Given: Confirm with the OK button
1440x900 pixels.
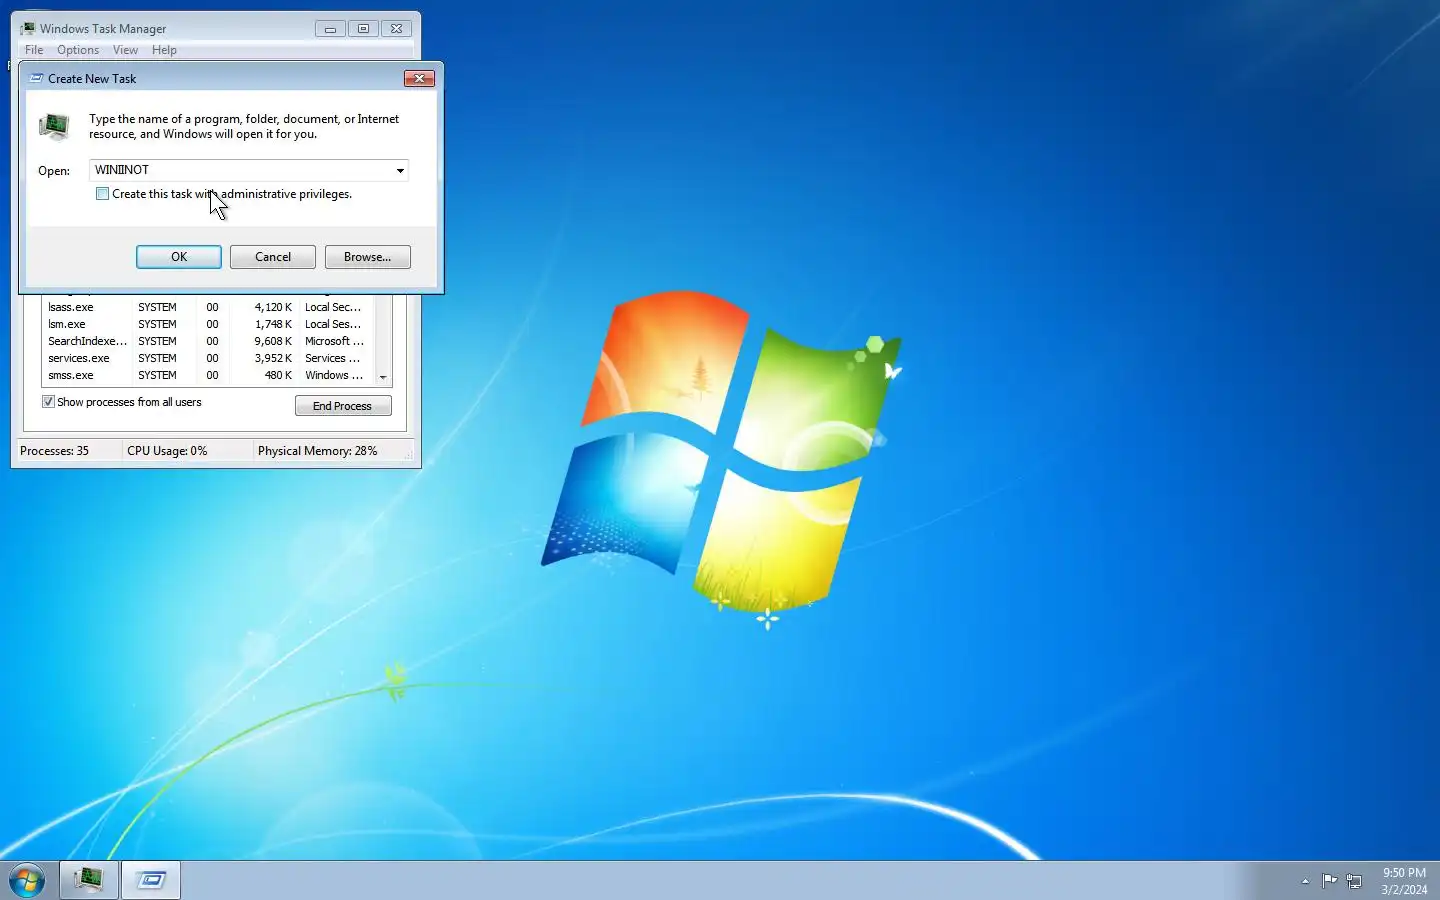Looking at the screenshot, I should [179, 257].
